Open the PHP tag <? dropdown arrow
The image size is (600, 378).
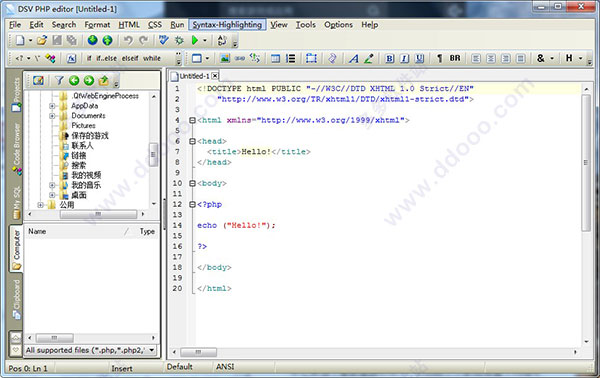(x=29, y=59)
